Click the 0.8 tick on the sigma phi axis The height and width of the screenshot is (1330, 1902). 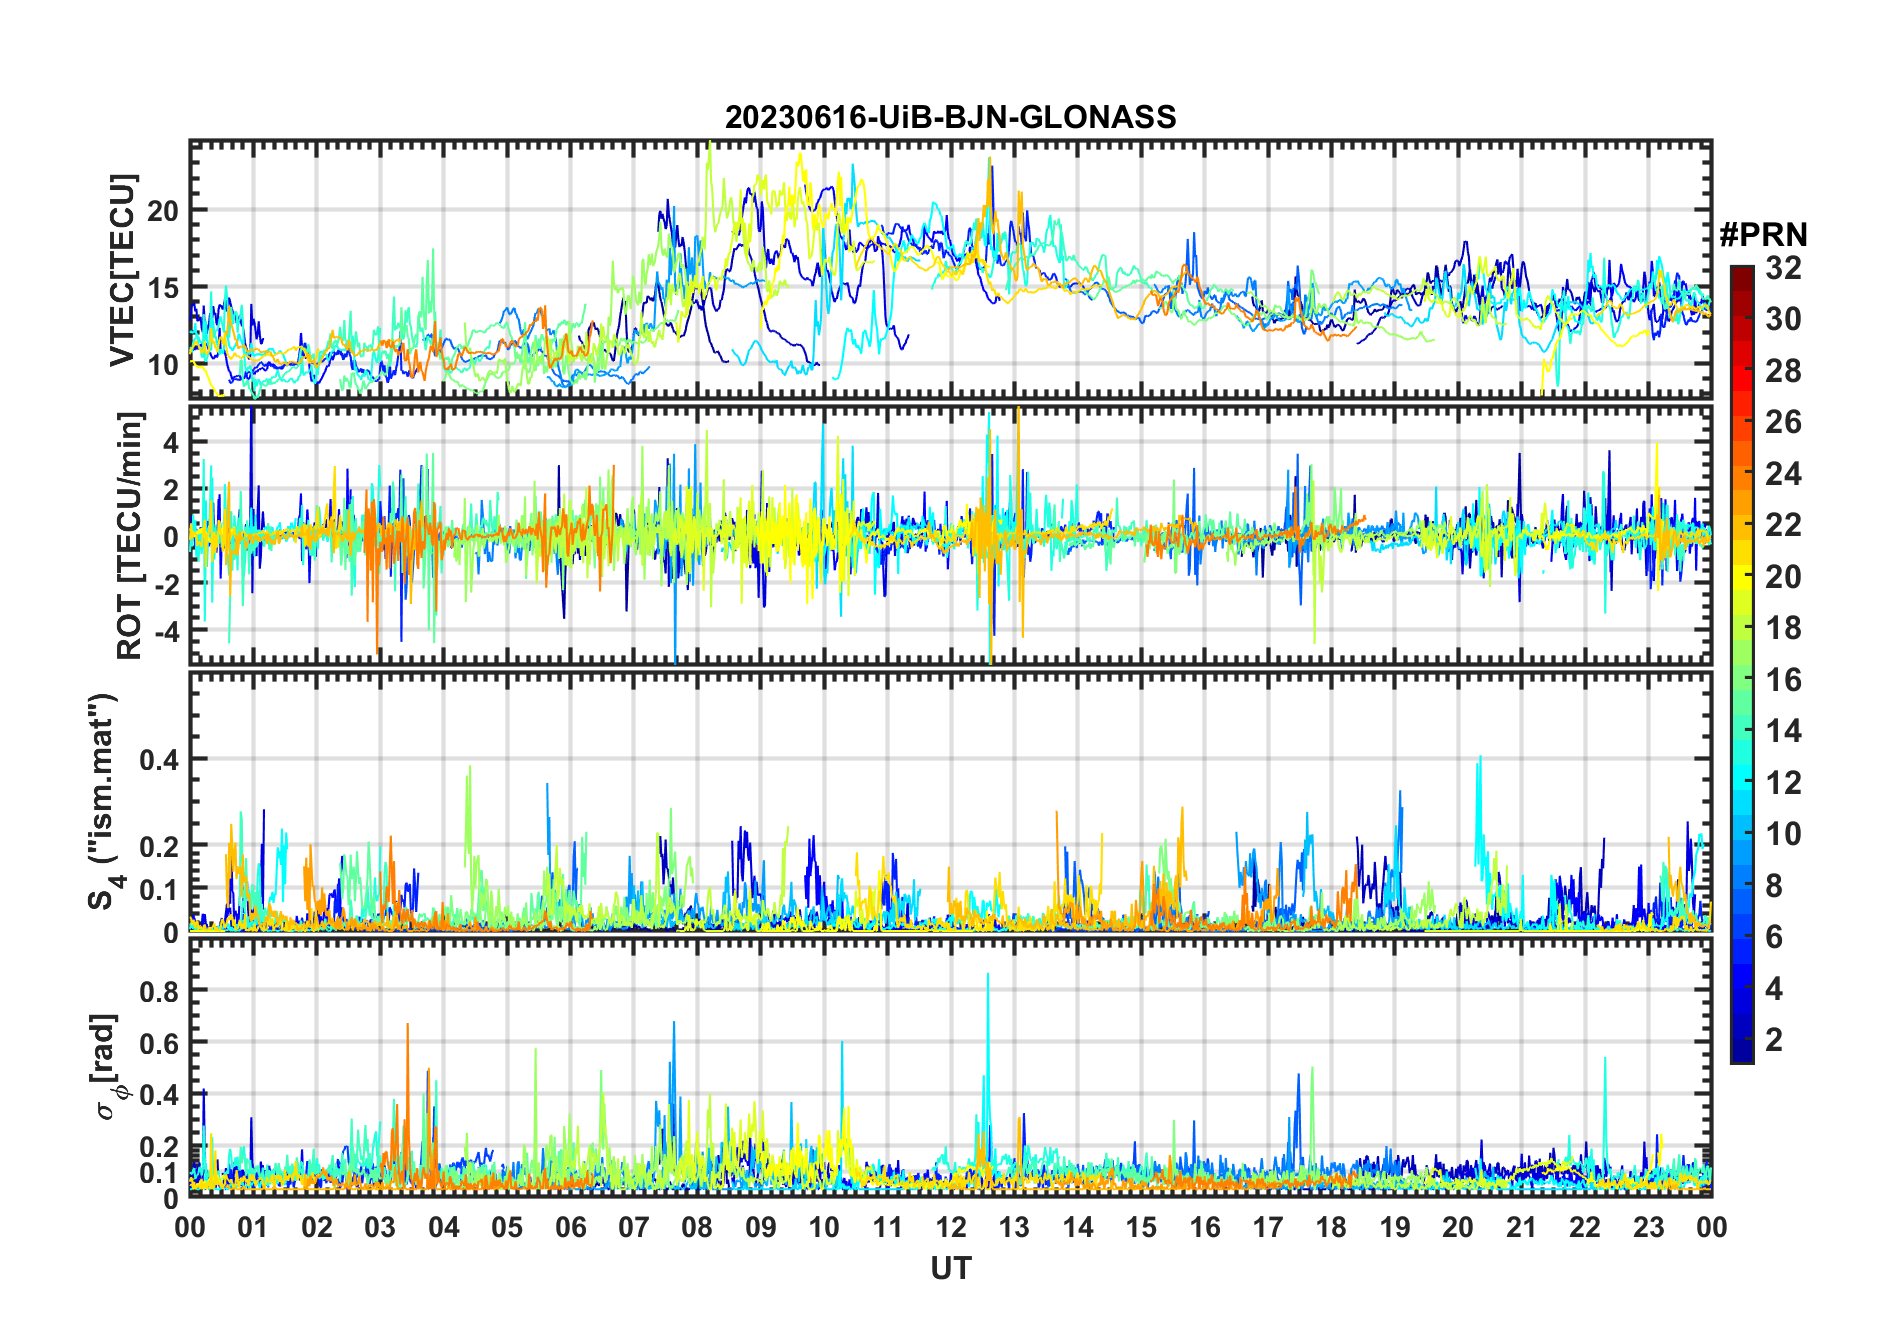158,991
